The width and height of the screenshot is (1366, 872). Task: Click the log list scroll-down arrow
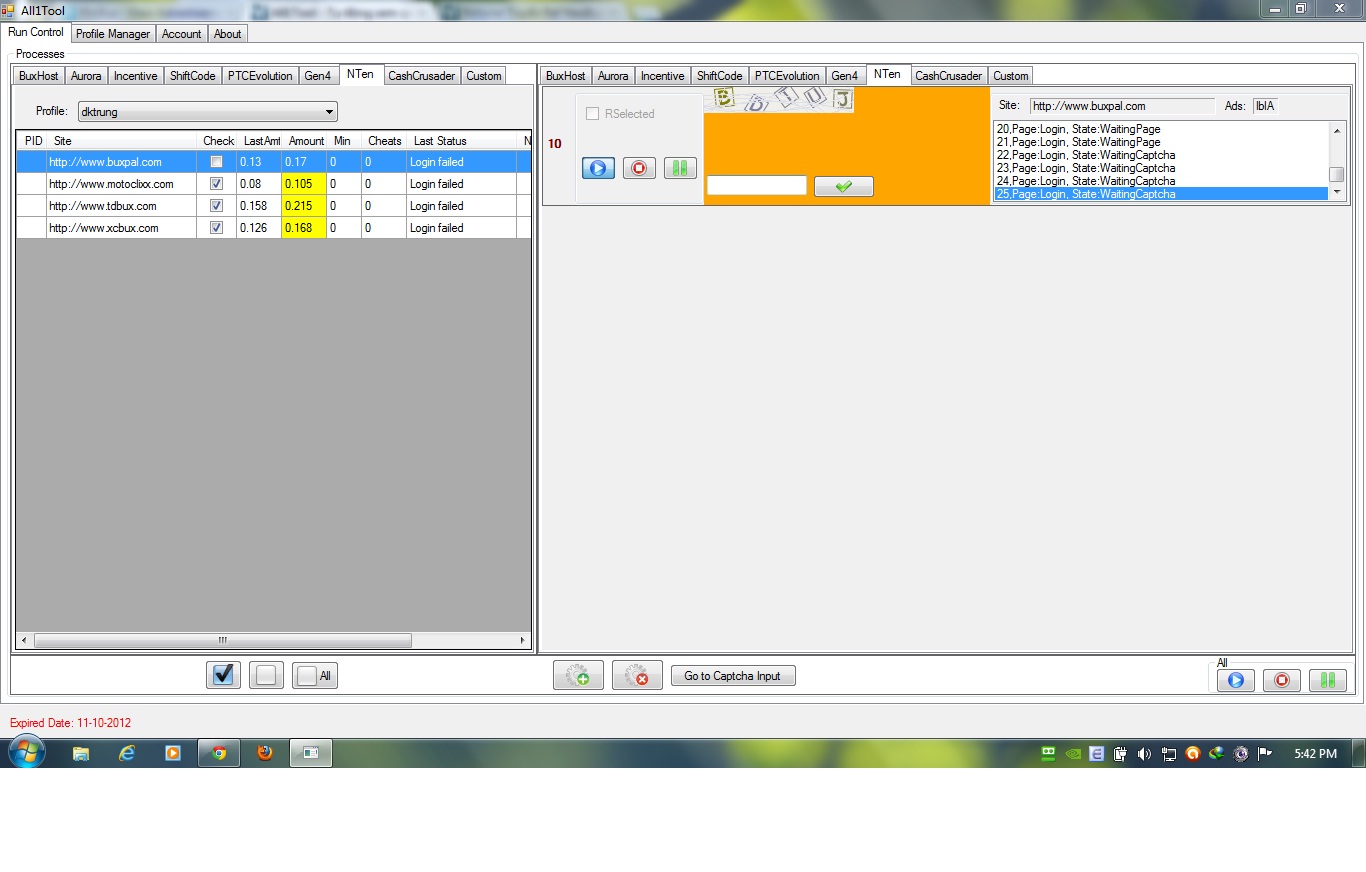tap(1336, 193)
